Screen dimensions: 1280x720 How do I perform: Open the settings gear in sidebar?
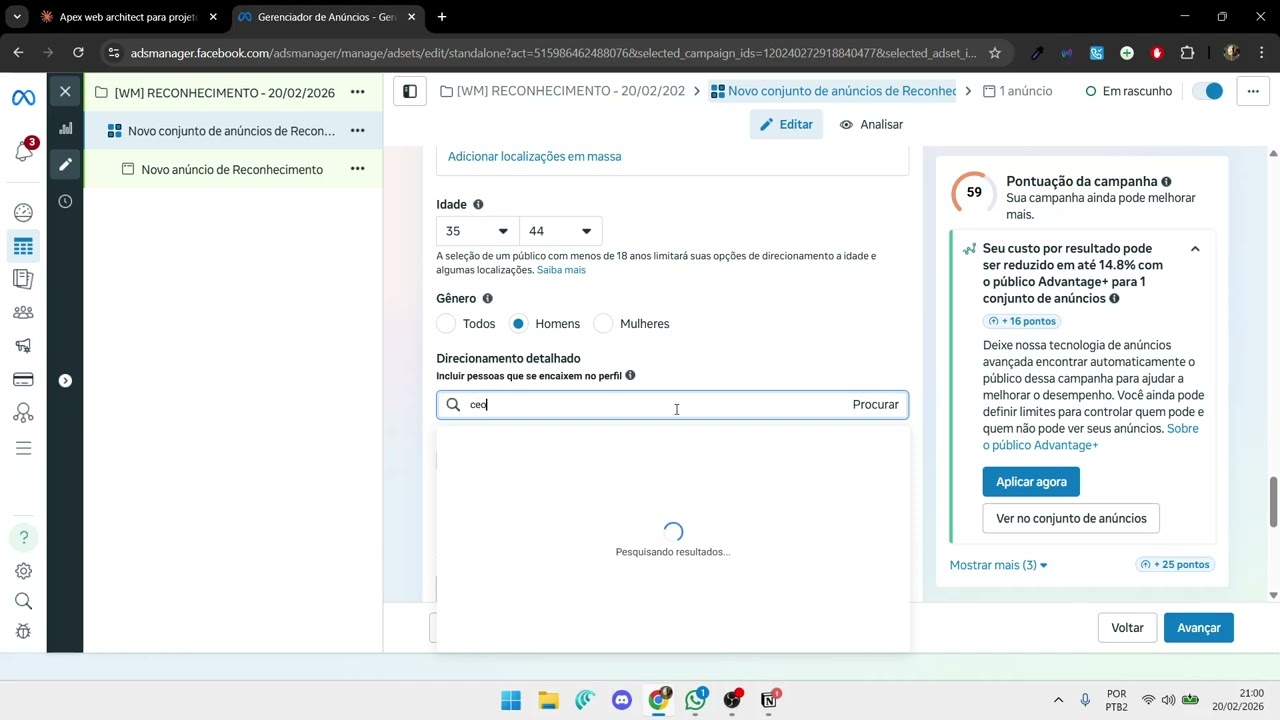(23, 571)
